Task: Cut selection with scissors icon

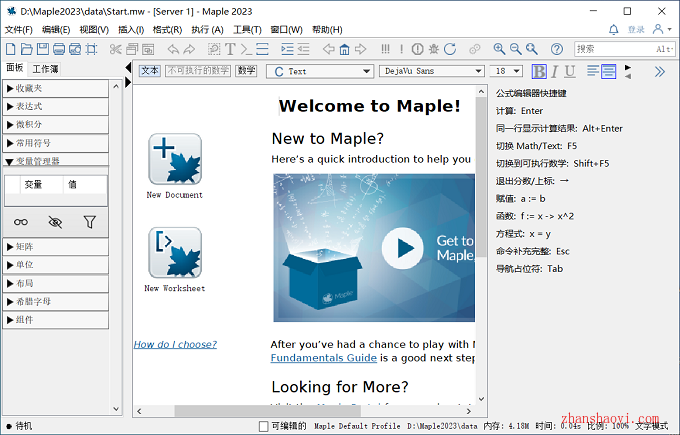Action: coord(115,49)
